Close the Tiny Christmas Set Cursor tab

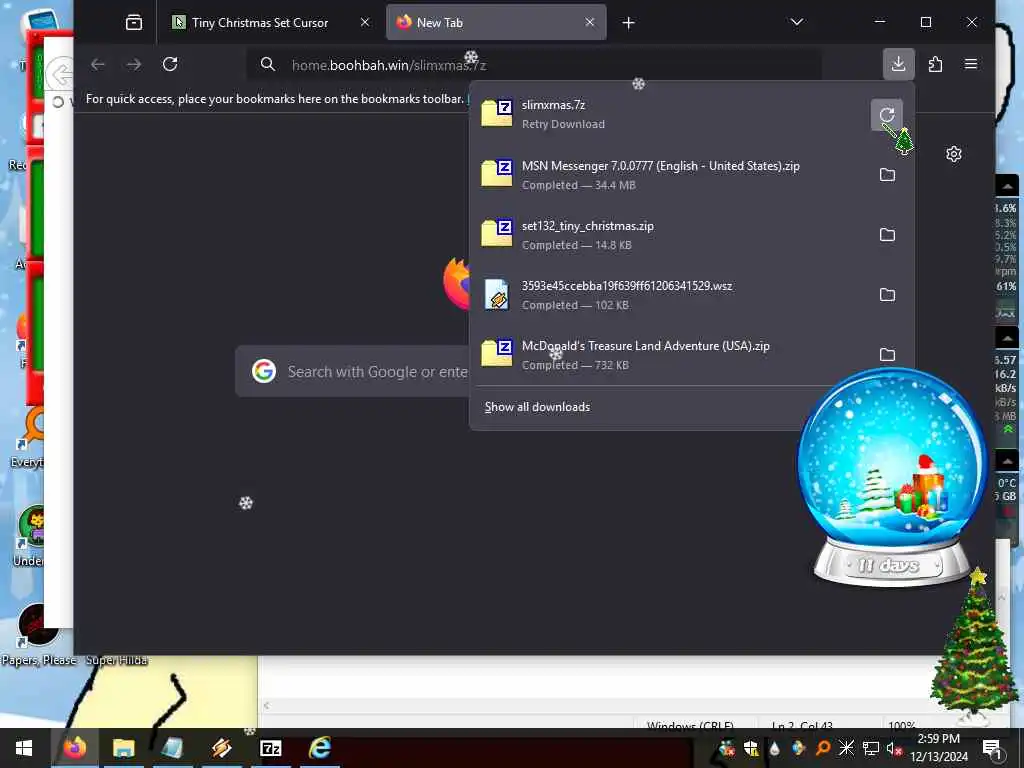pos(365,22)
